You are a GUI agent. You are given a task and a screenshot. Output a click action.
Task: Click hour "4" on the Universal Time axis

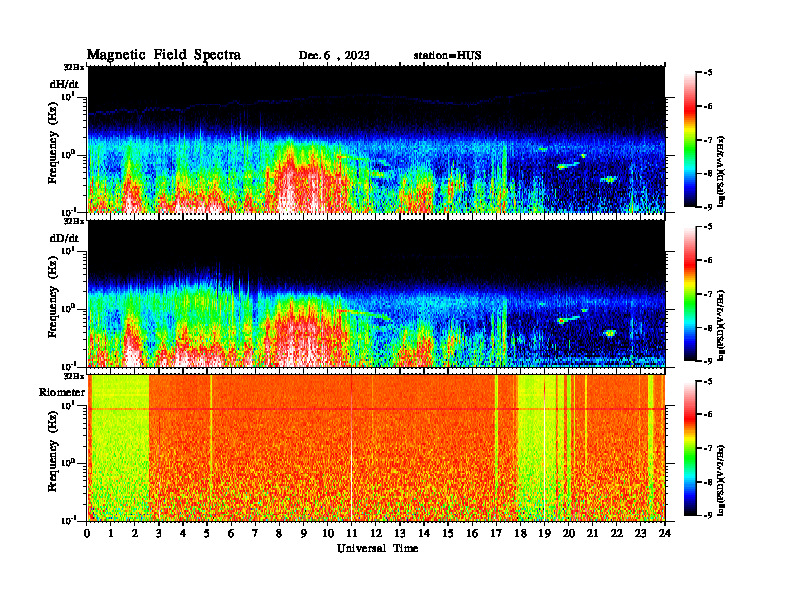point(183,533)
